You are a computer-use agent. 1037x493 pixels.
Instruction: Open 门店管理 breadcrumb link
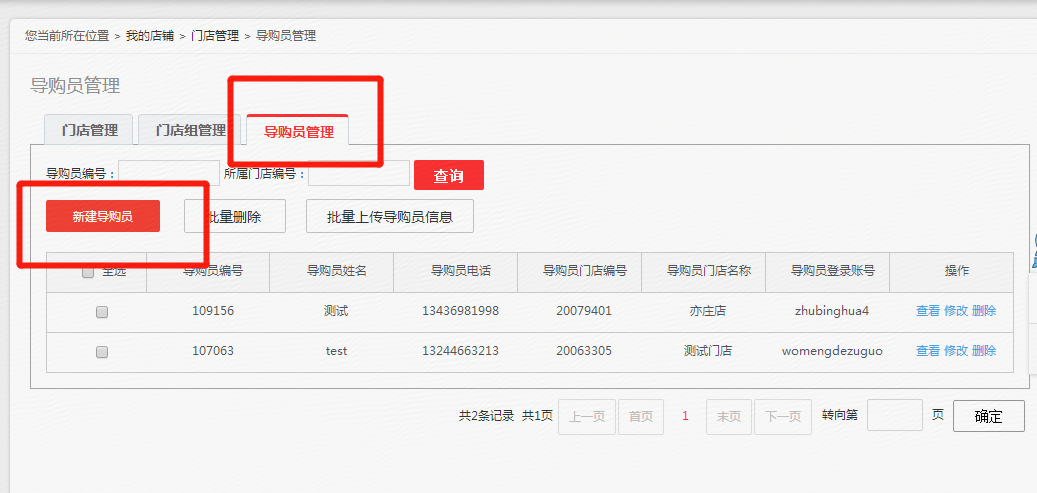pyautogui.click(x=215, y=36)
